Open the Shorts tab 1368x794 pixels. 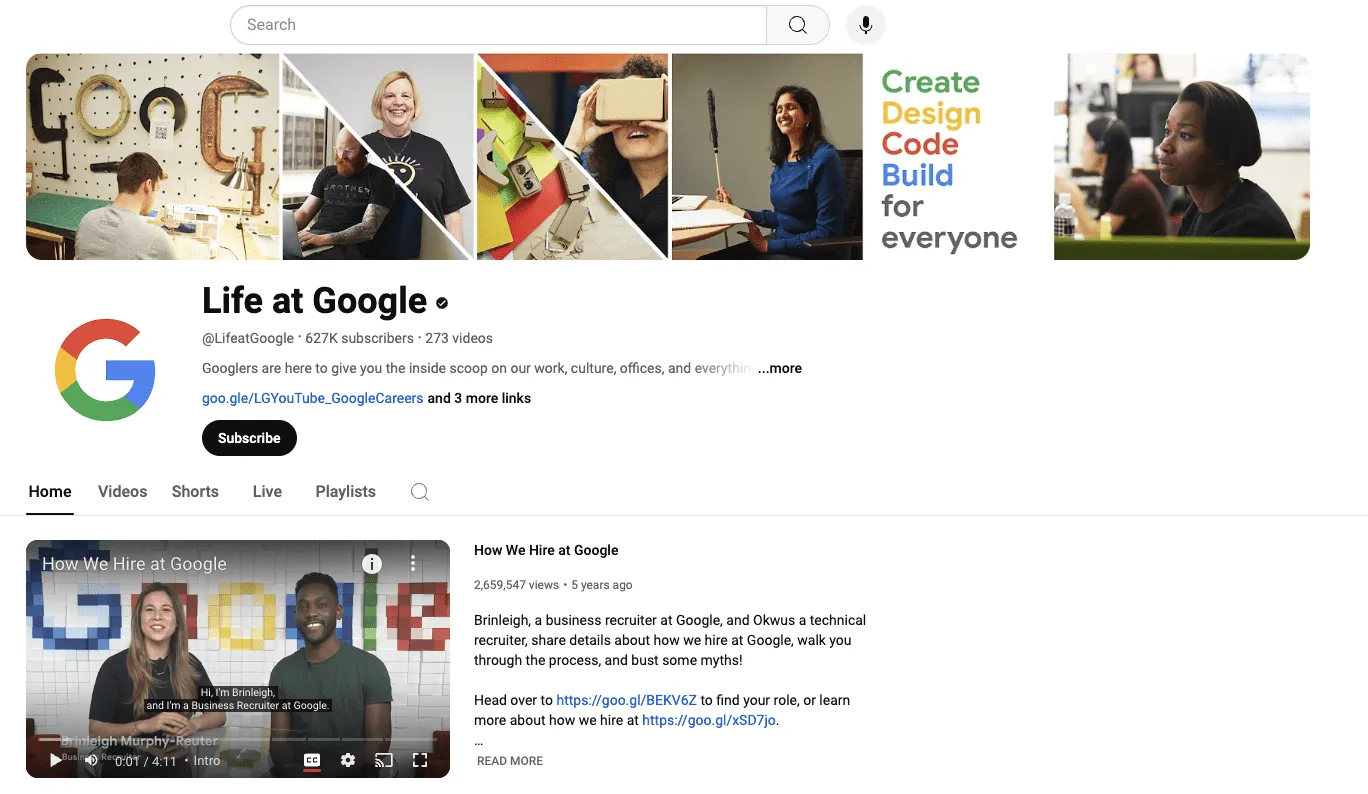click(x=195, y=492)
